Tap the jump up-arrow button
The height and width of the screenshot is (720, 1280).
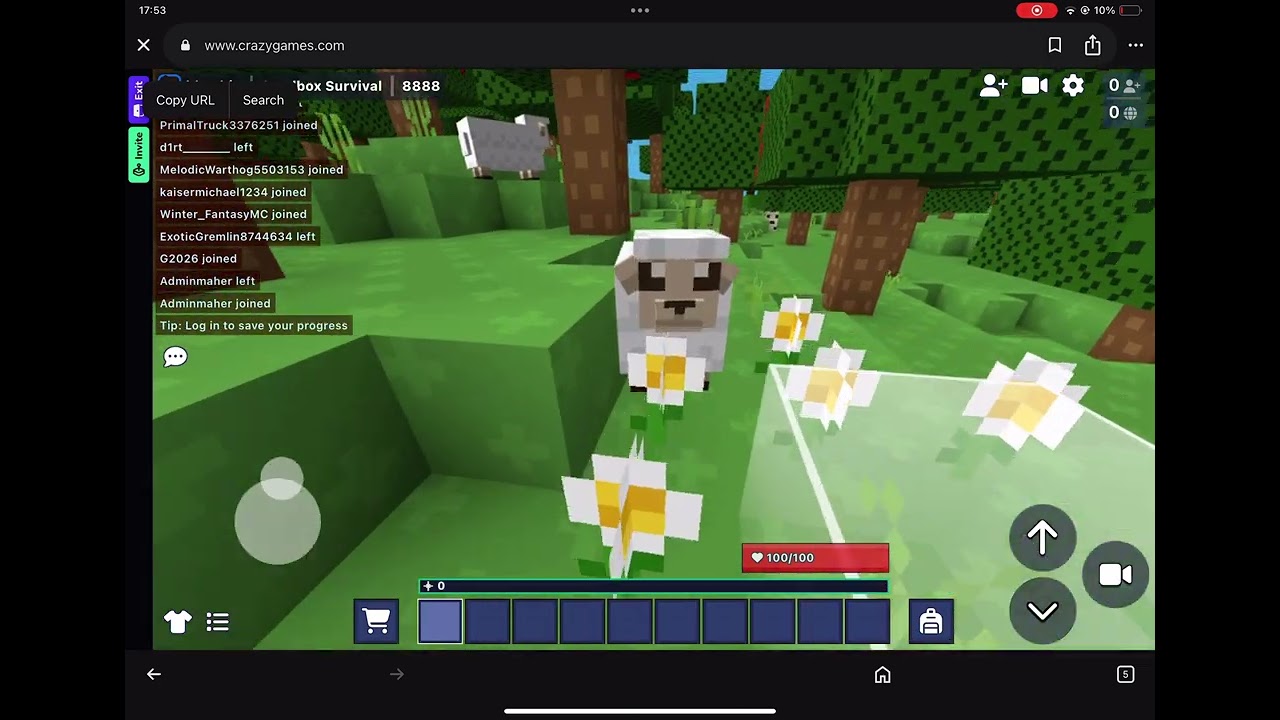point(1043,538)
